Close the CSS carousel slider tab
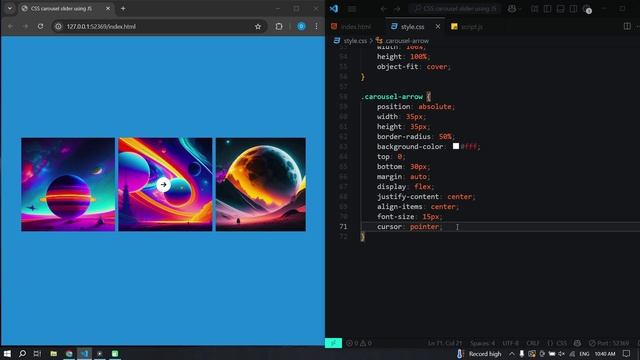This screenshot has height=360, width=640. [108, 9]
